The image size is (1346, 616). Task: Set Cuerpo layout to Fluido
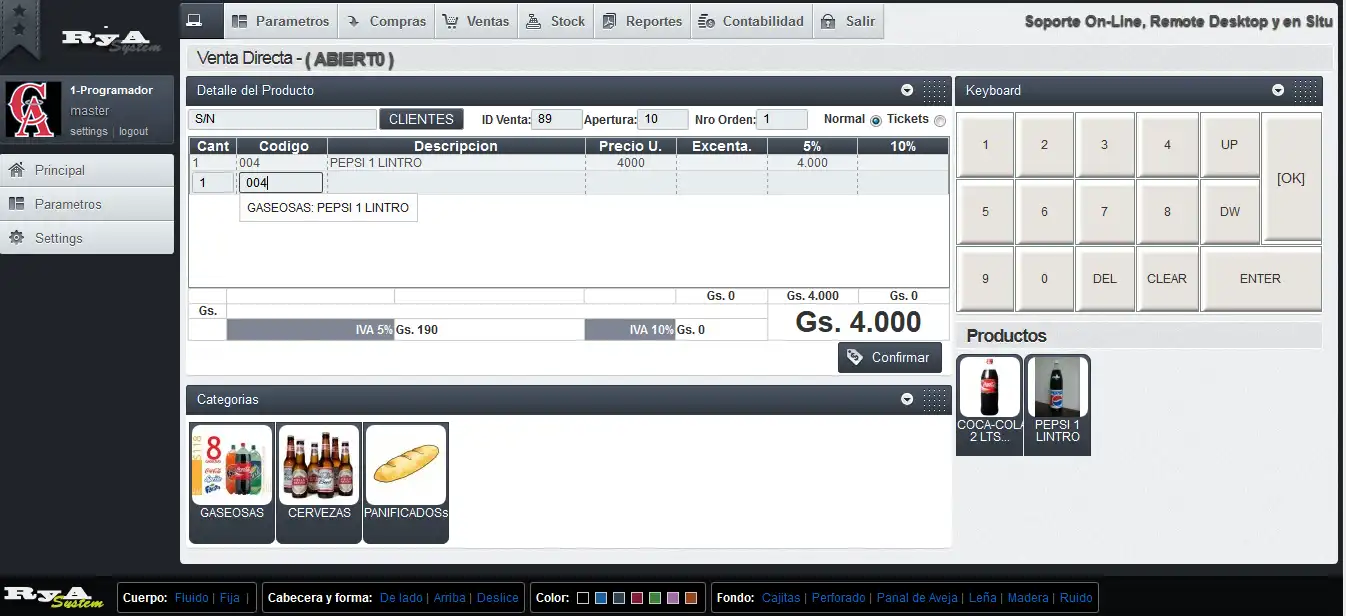click(x=192, y=598)
